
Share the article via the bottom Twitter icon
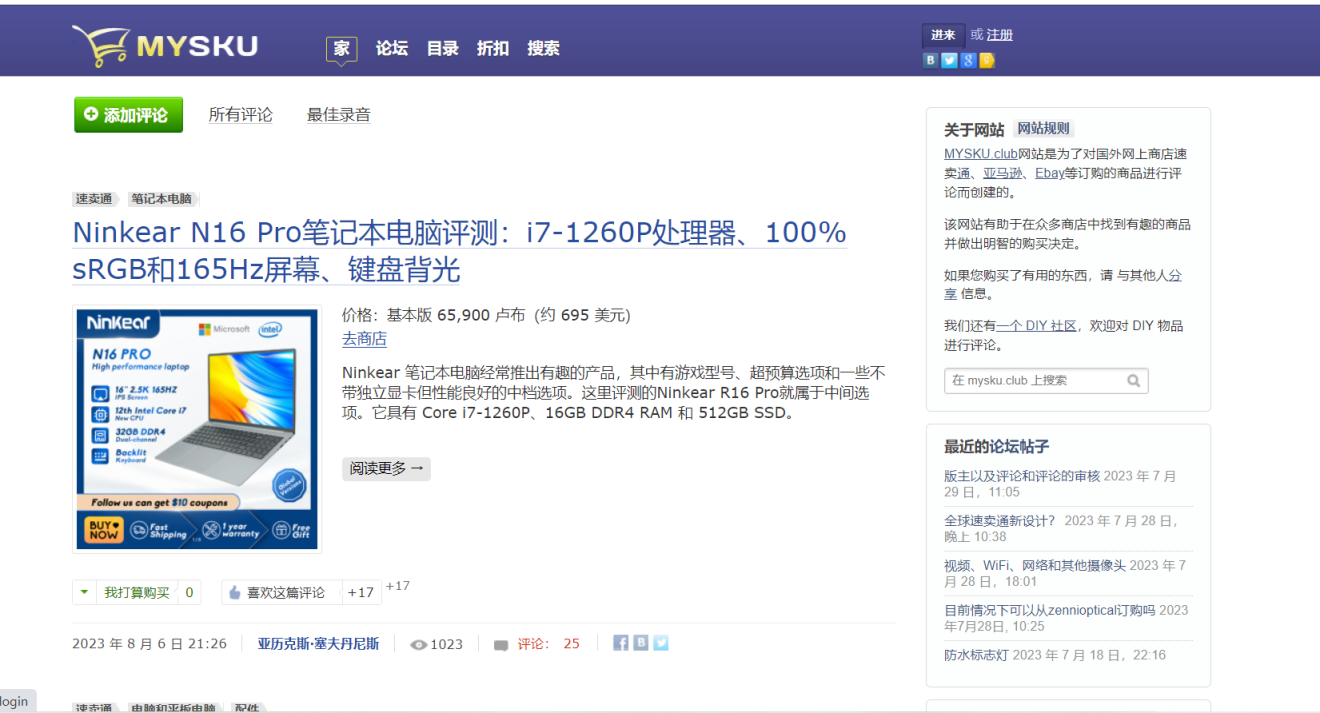661,642
